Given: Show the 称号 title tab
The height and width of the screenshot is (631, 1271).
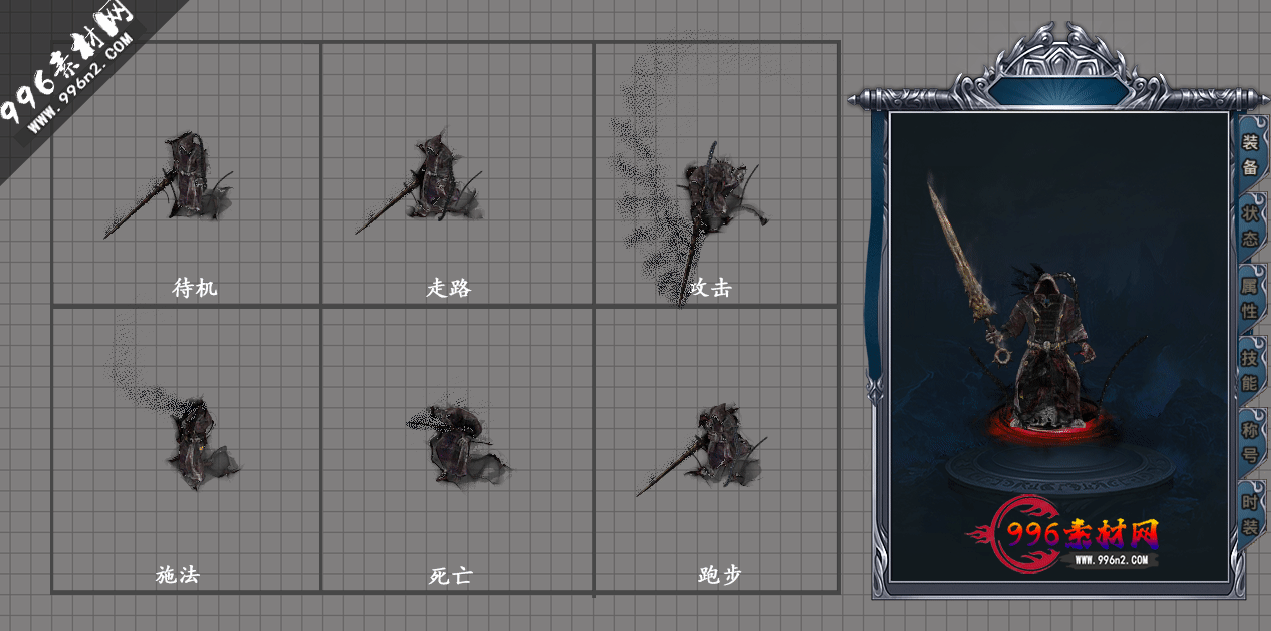Looking at the screenshot, I should click(x=1250, y=442).
